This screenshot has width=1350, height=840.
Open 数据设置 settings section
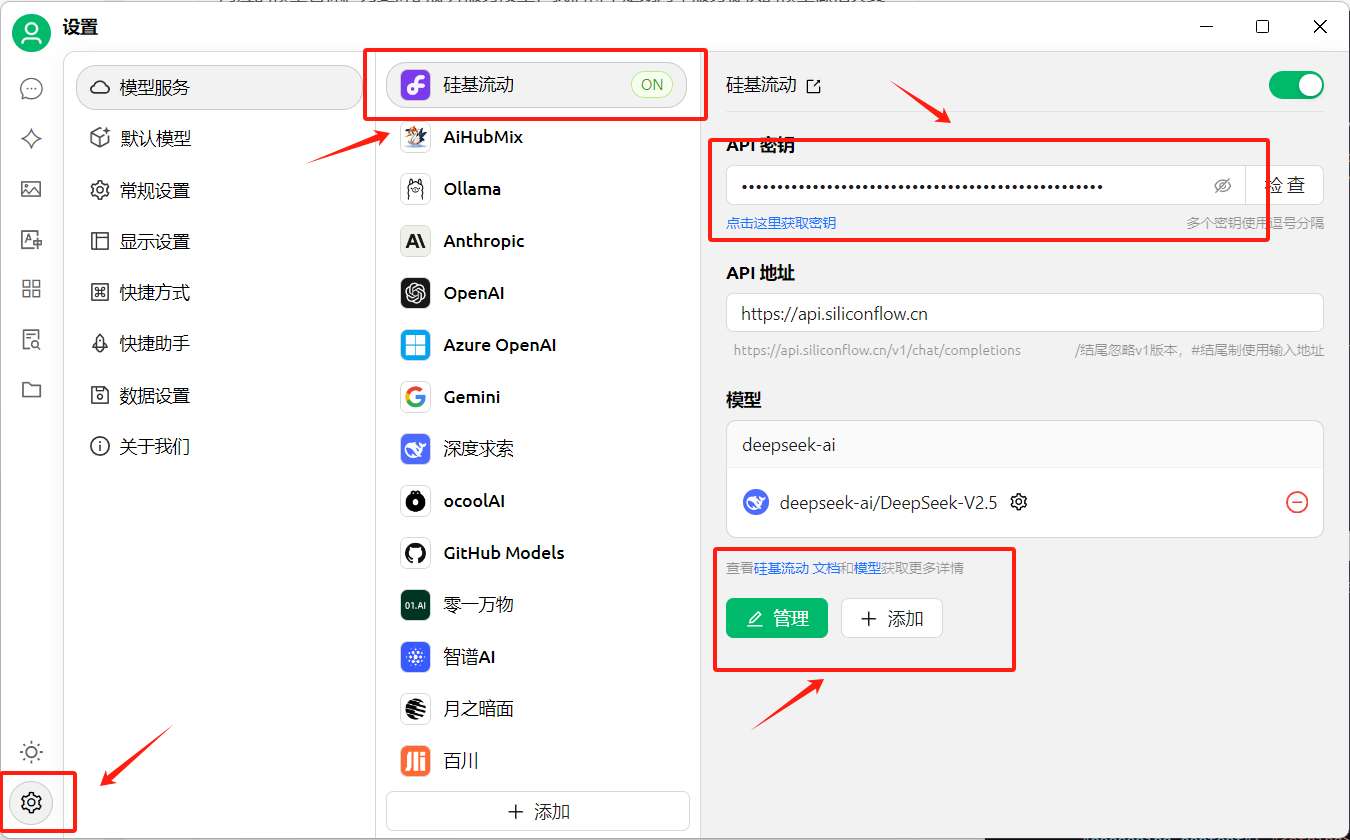[219, 396]
